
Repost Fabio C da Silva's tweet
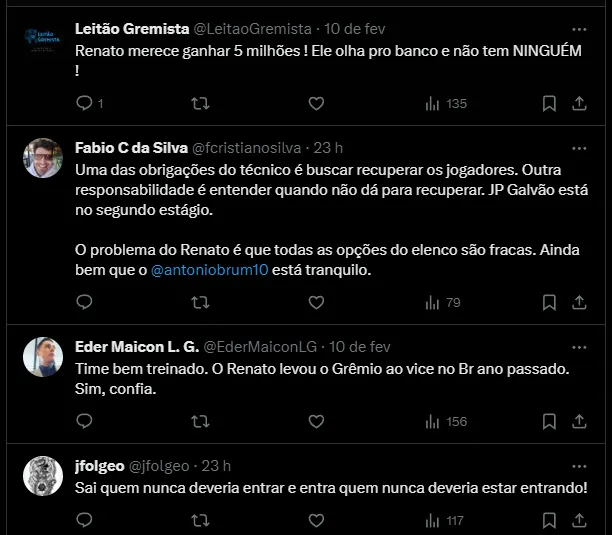(x=200, y=301)
